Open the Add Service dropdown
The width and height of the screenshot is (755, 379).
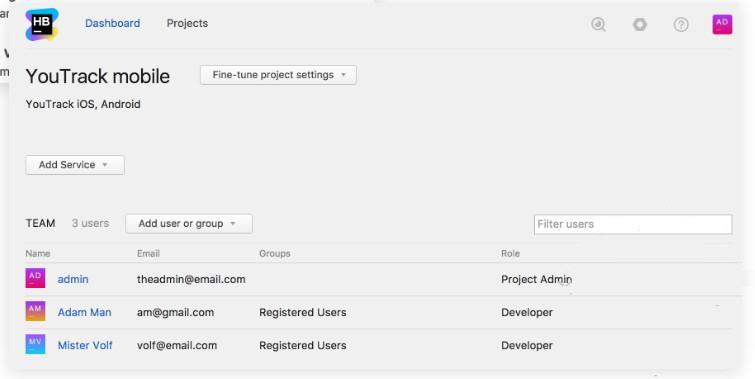click(x=75, y=165)
